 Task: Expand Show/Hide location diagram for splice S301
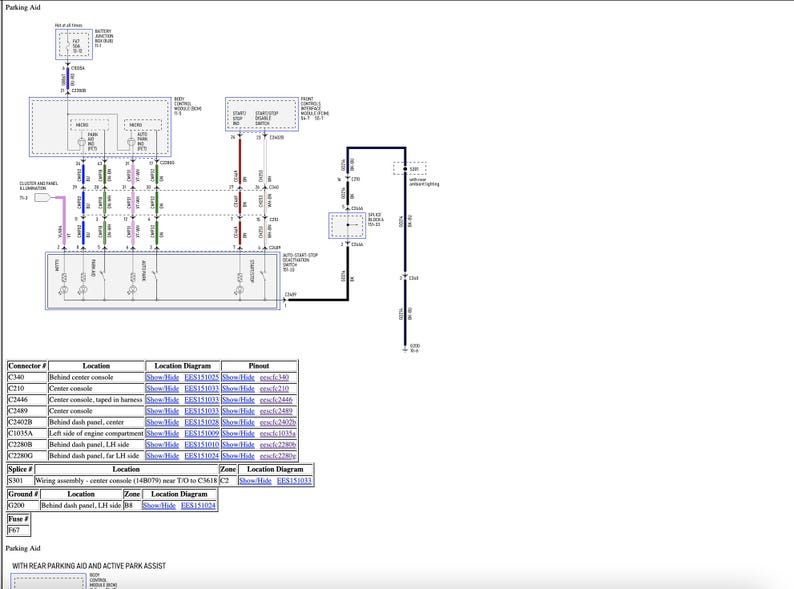[255, 481]
